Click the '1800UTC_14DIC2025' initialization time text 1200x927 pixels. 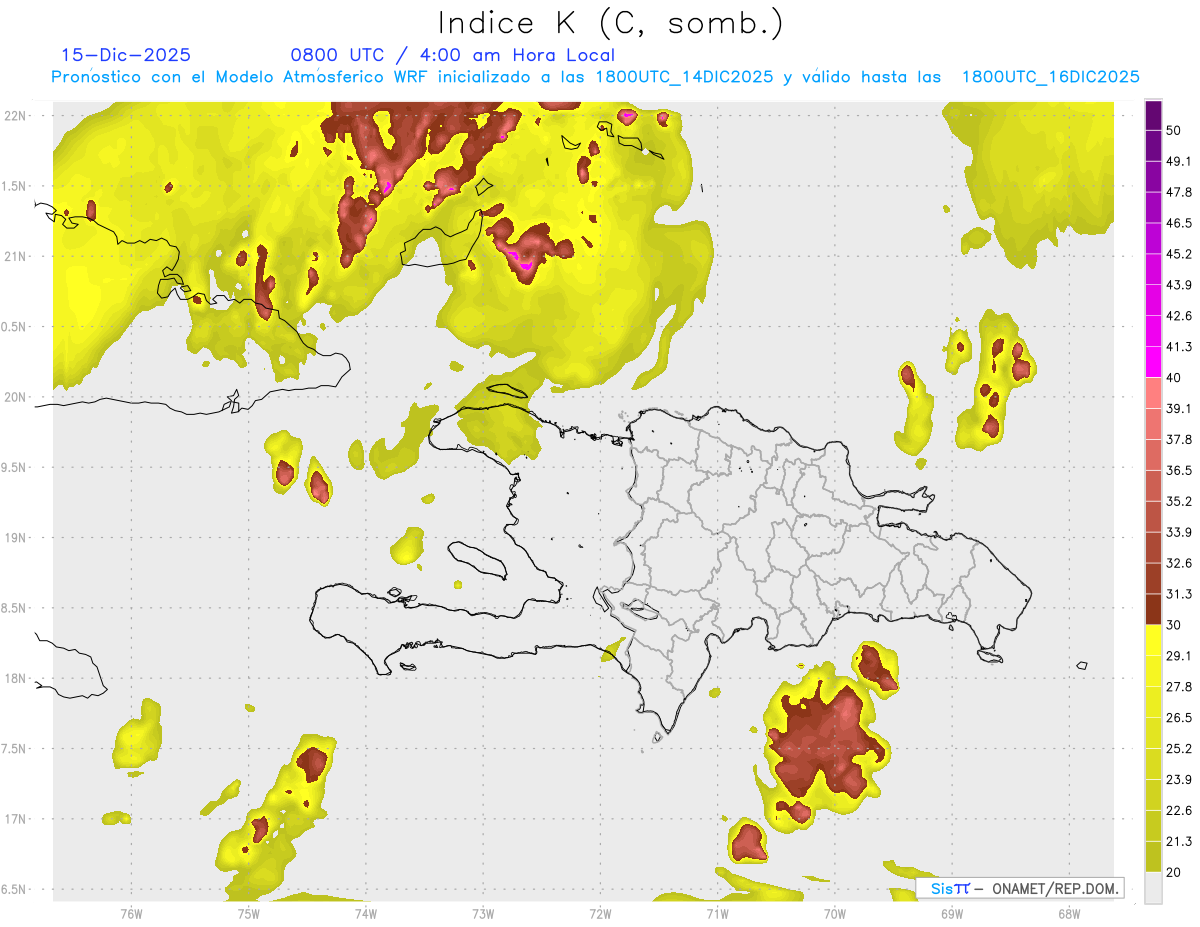pyautogui.click(x=684, y=77)
